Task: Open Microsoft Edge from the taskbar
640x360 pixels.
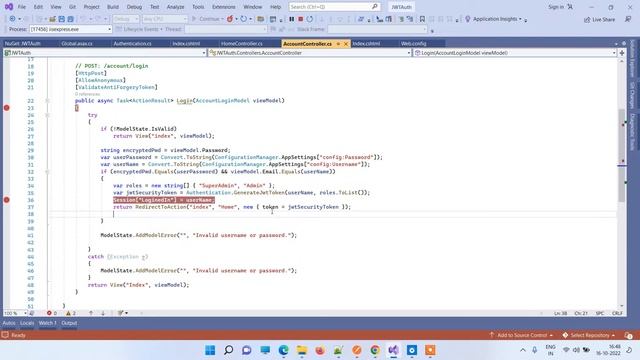Action: (x=284, y=350)
